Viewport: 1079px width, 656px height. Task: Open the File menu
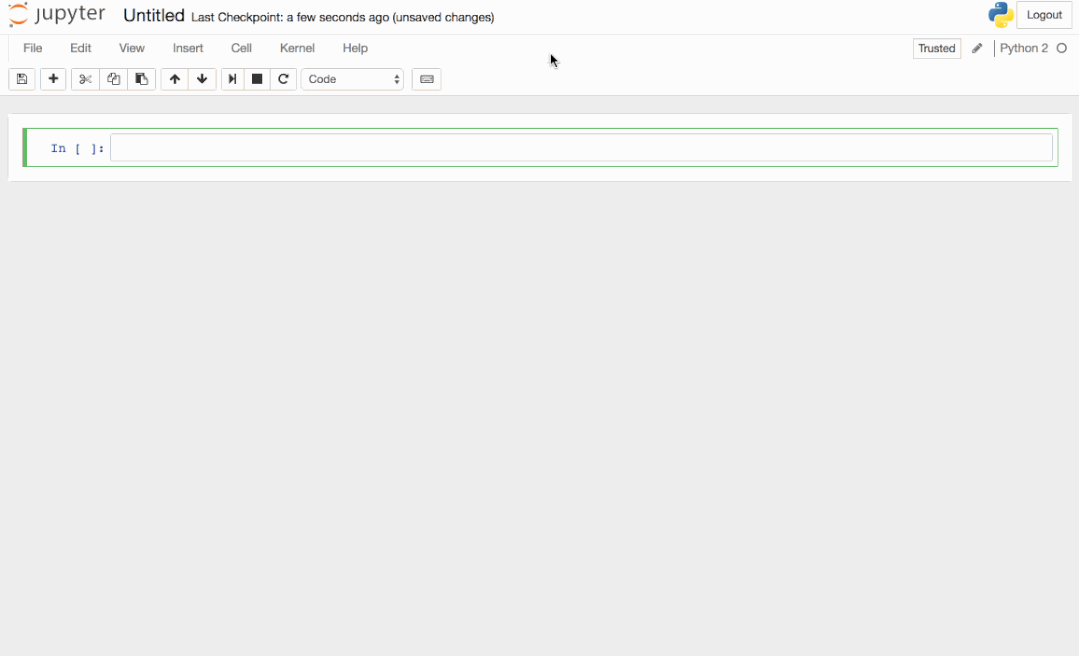[33, 48]
